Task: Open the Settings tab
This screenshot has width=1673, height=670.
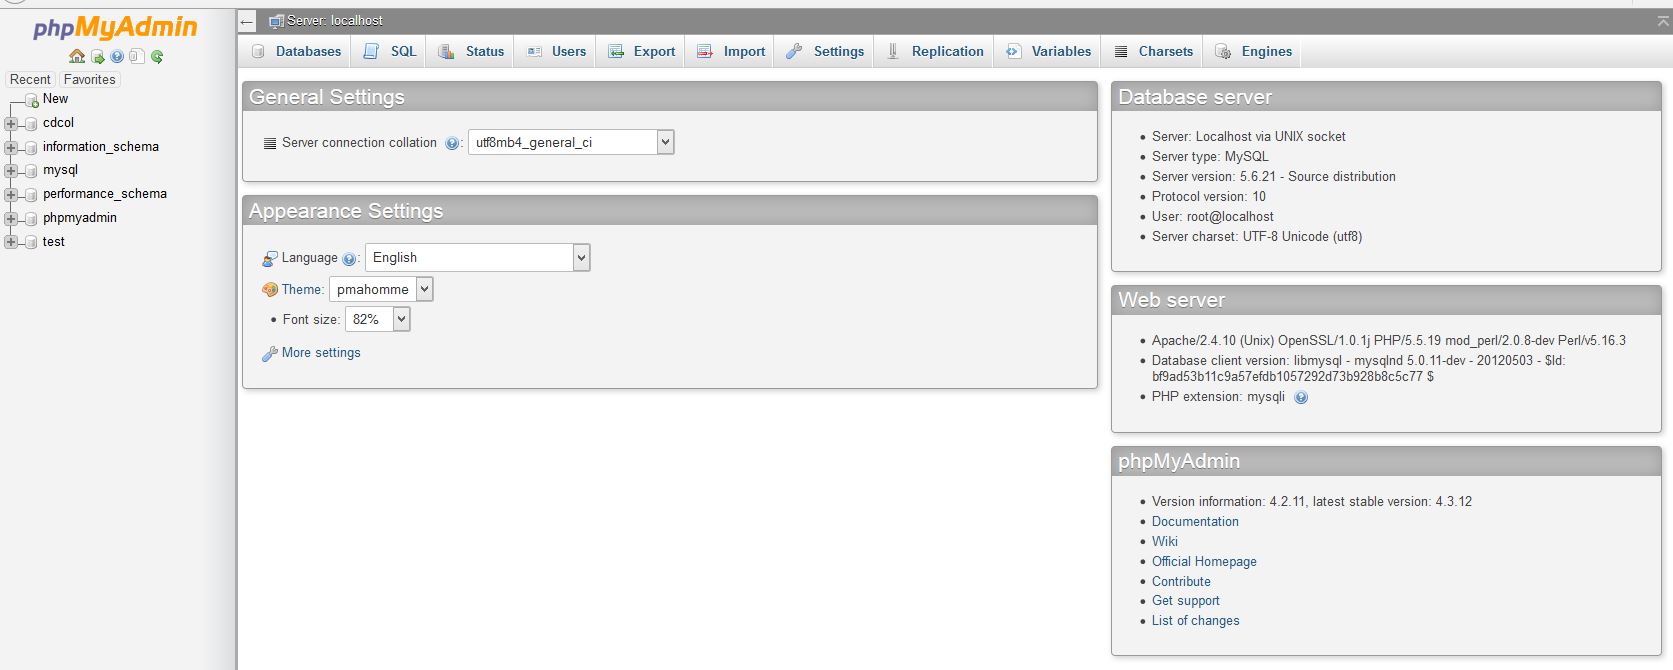Action: pos(825,51)
